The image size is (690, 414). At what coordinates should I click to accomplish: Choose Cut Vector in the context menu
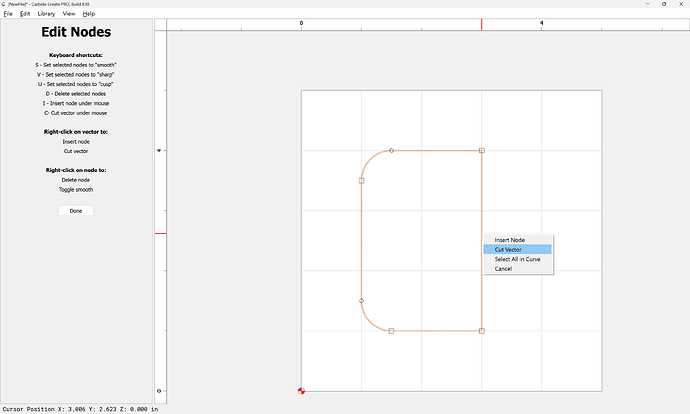point(509,249)
